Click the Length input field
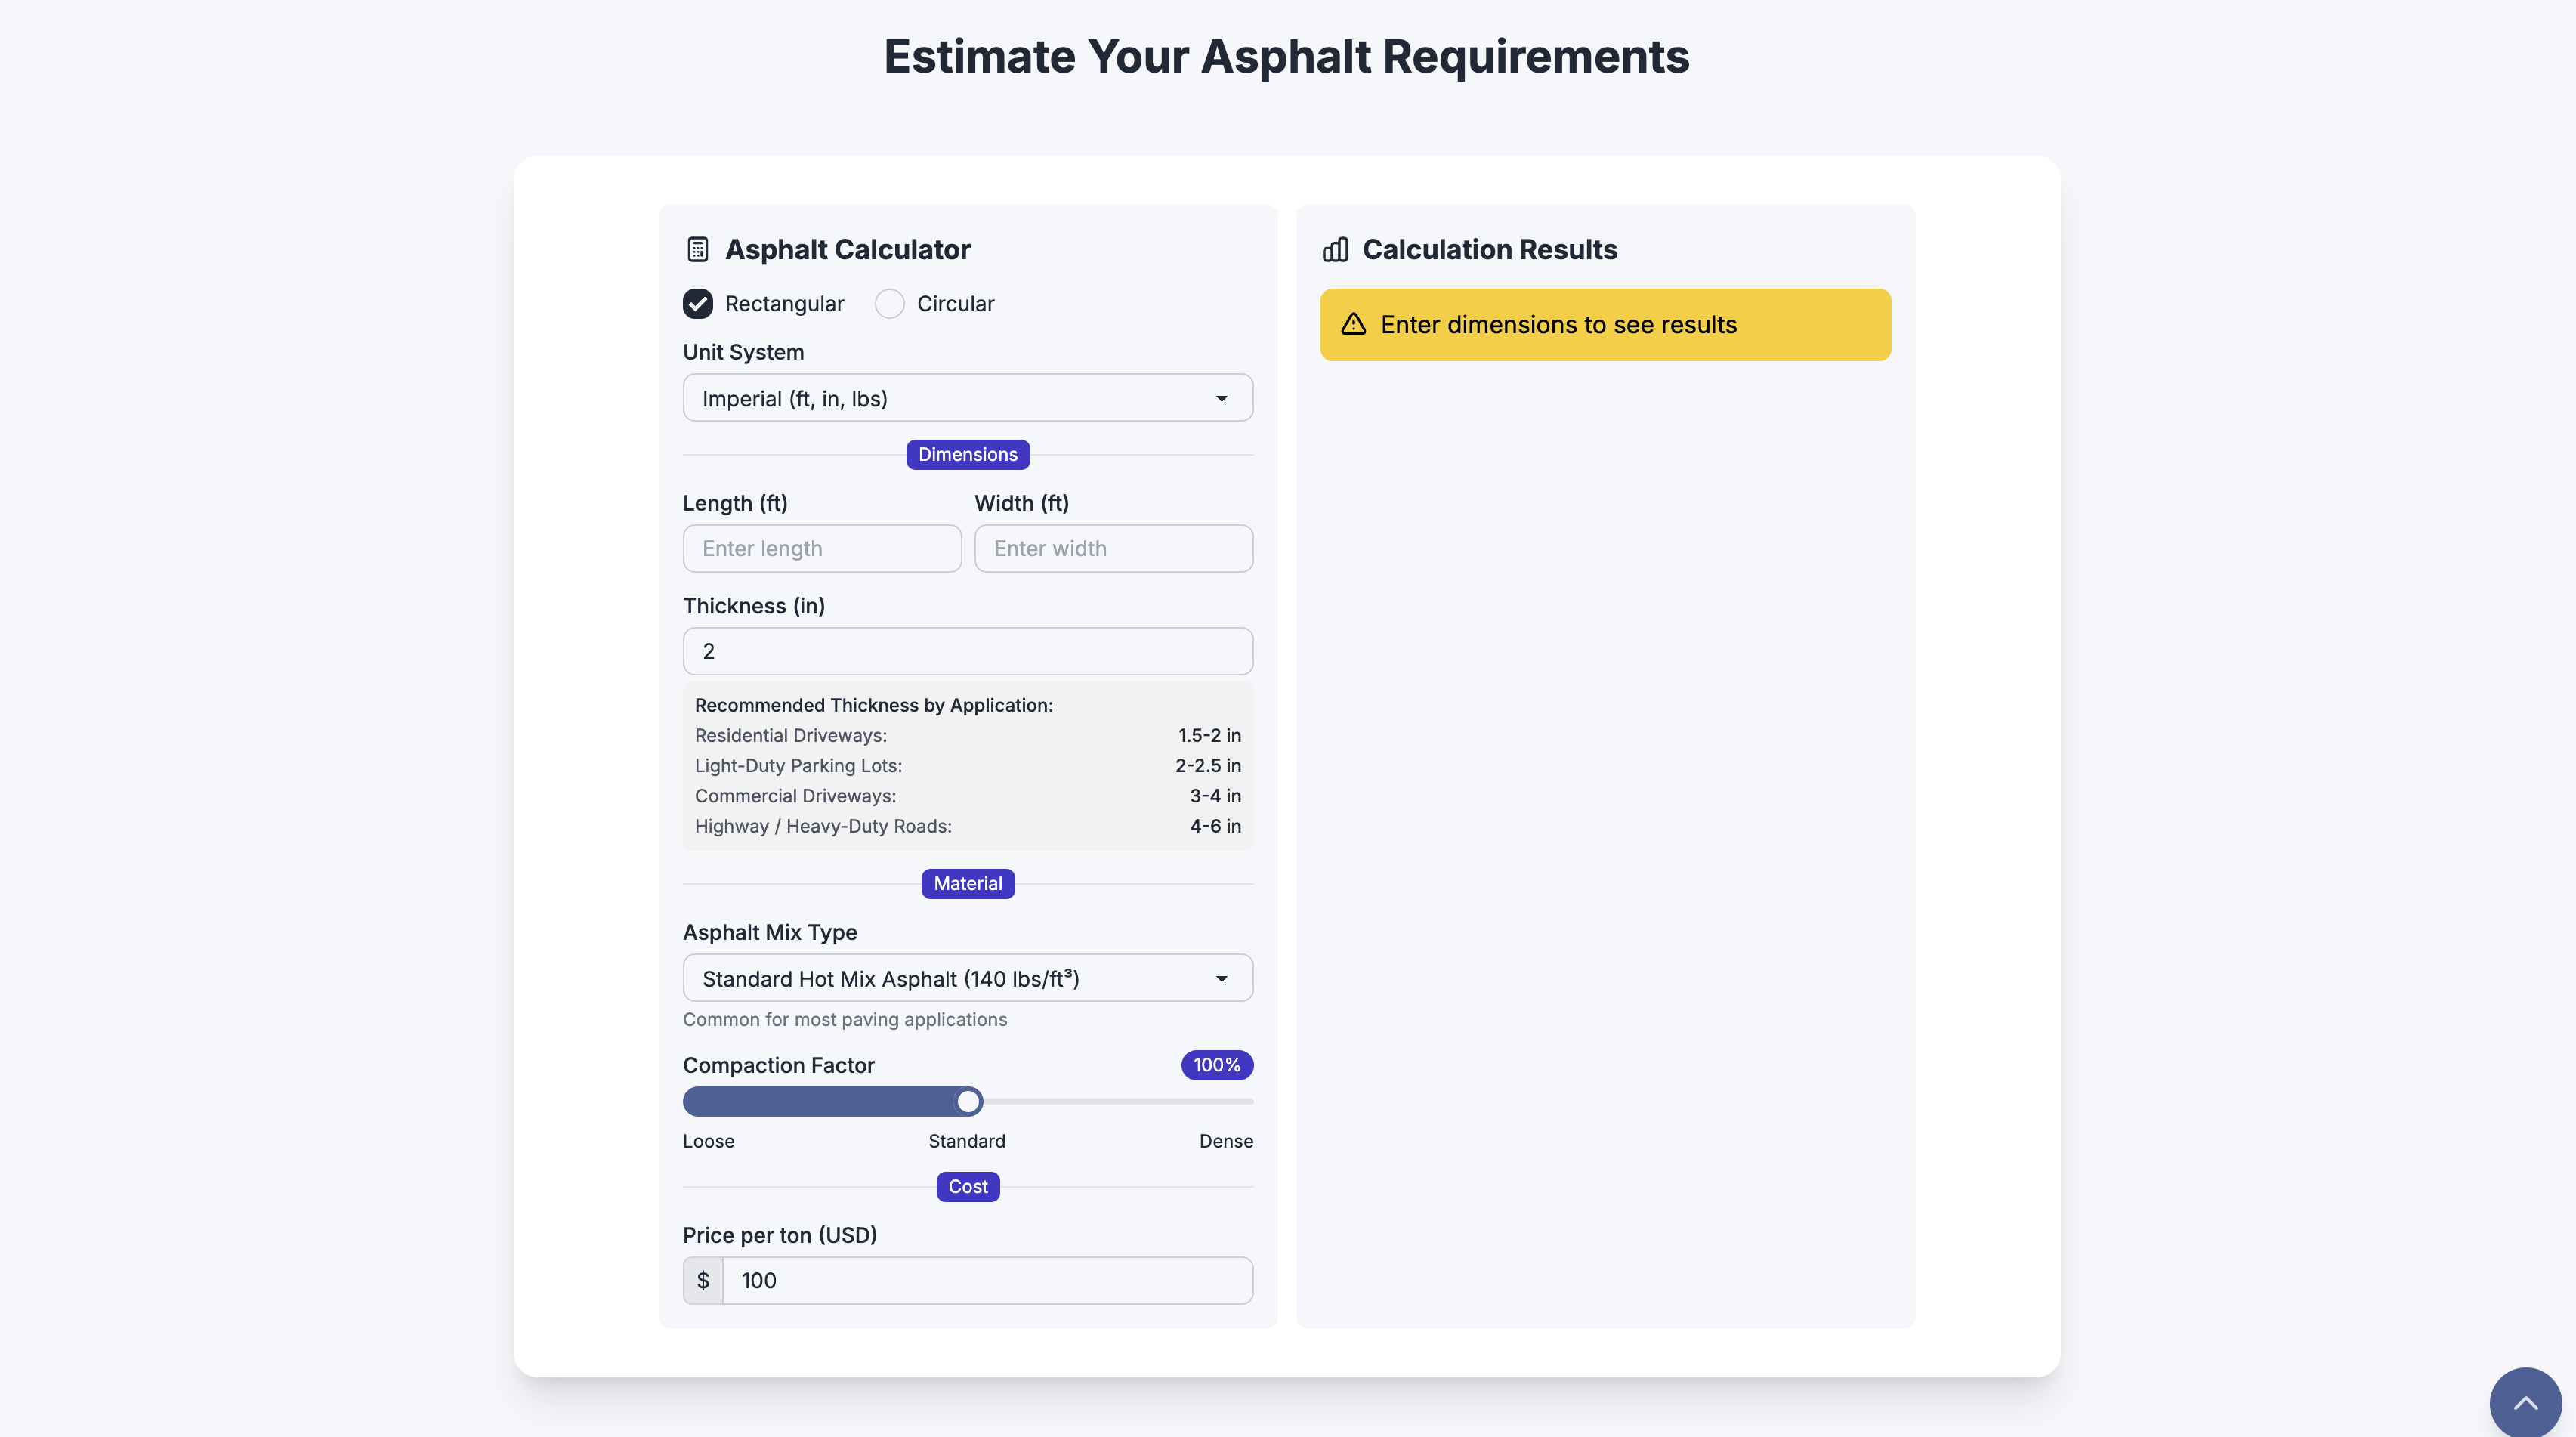2576x1437 pixels. tap(822, 548)
